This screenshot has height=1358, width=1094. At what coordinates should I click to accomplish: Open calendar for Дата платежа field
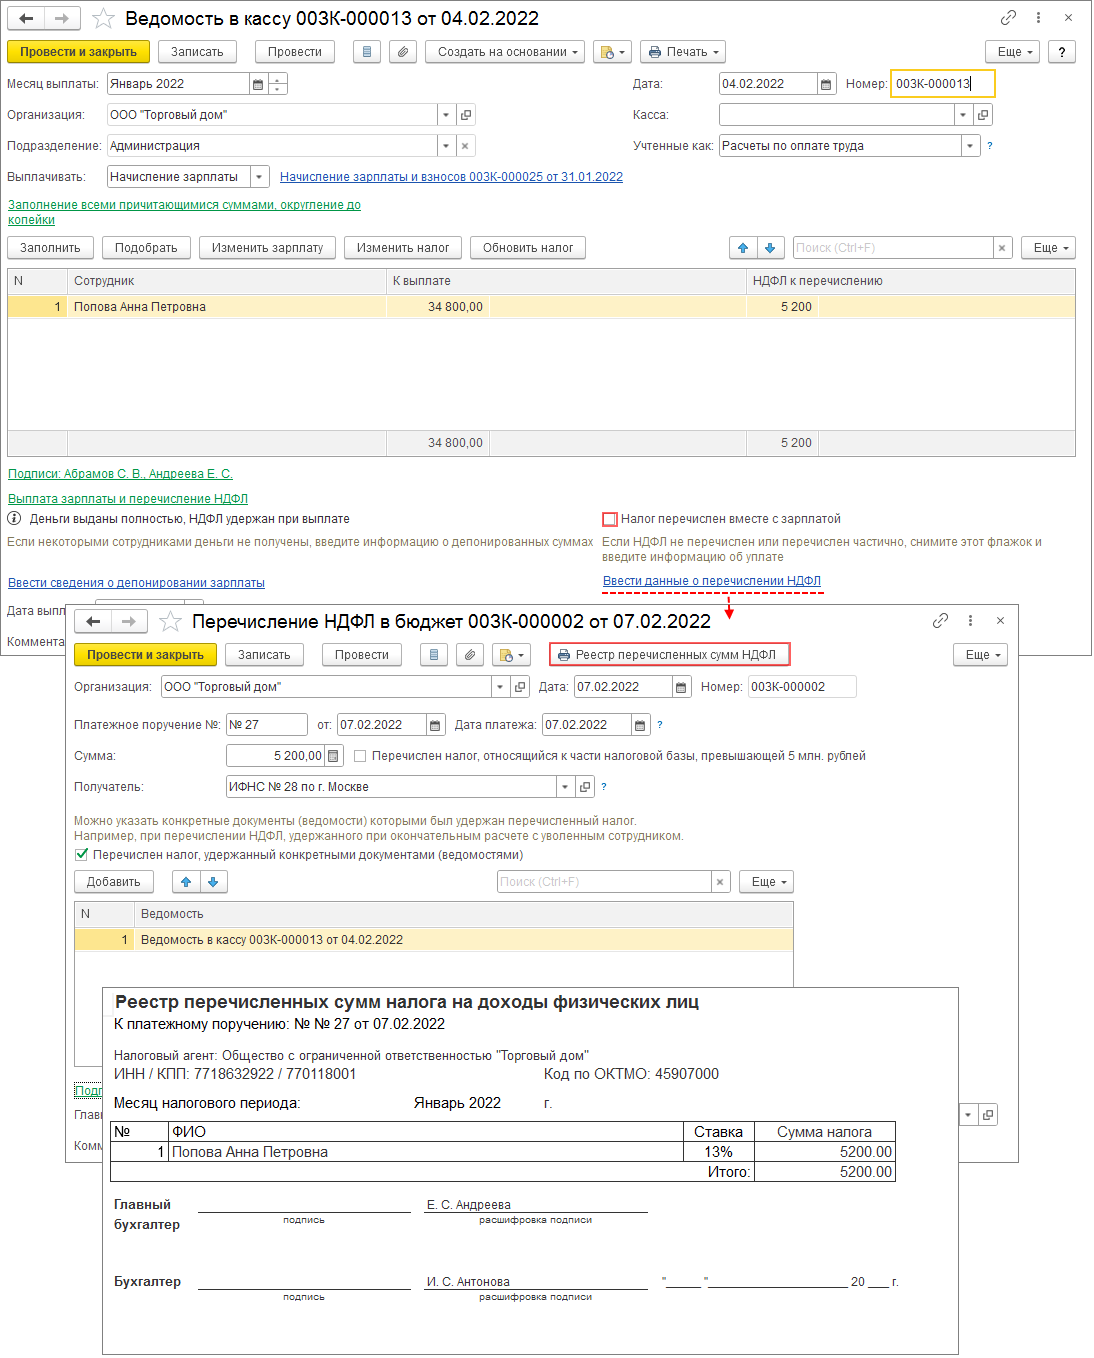(x=640, y=725)
